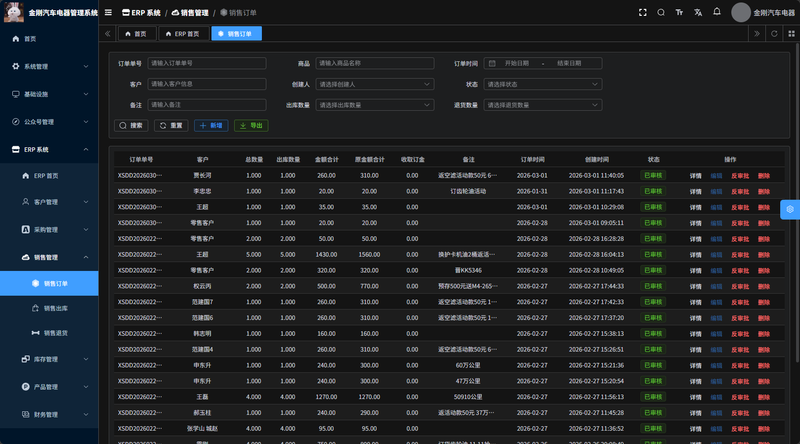Toggle fullscreen mode icon in header
The width and height of the screenshot is (800, 444).
click(x=643, y=12)
